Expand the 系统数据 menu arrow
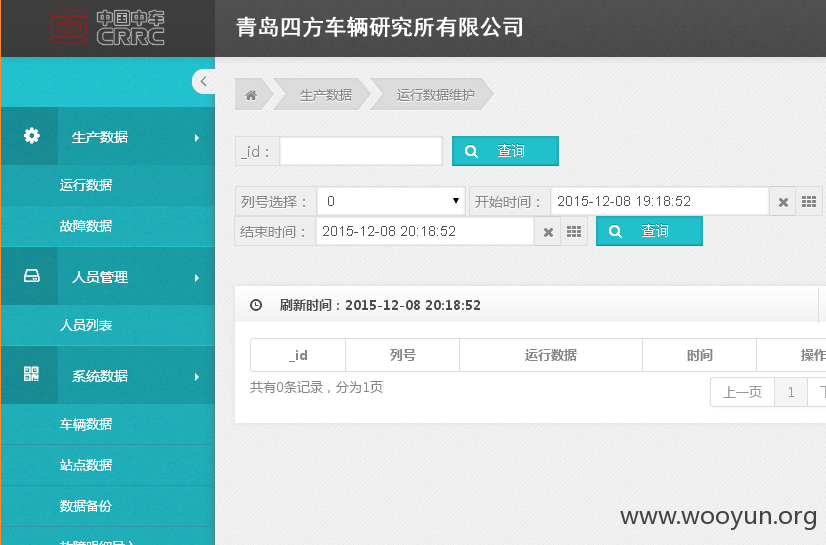Image resolution: width=826 pixels, height=545 pixels. [196, 377]
